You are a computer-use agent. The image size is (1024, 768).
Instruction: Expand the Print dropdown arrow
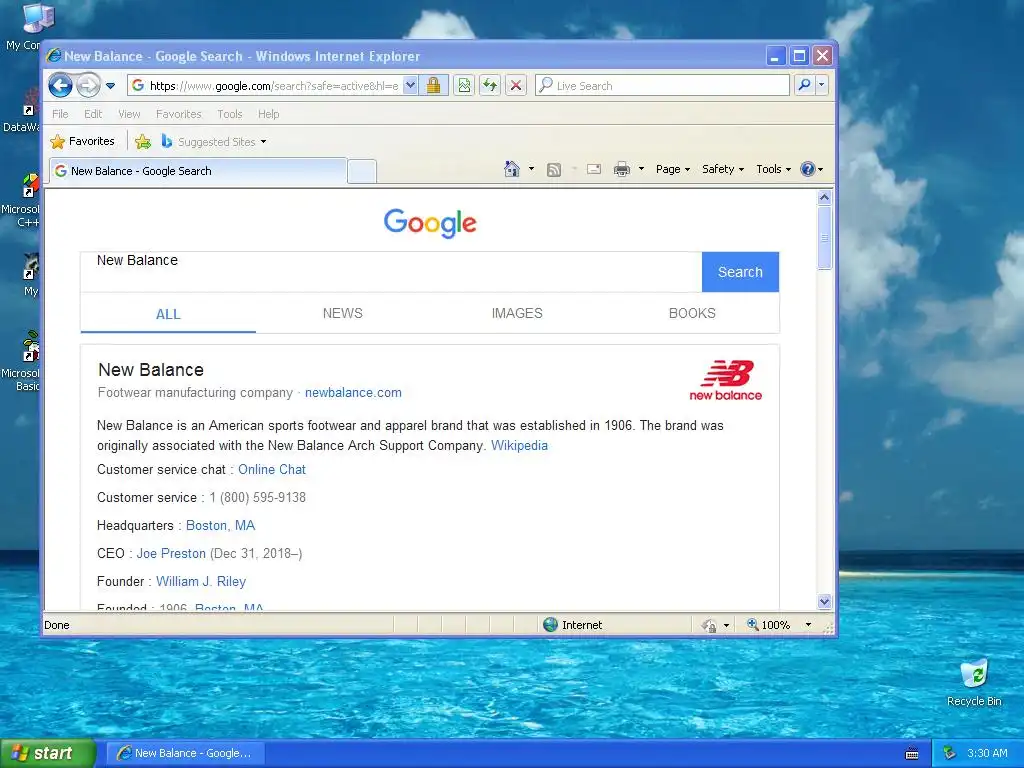point(641,169)
